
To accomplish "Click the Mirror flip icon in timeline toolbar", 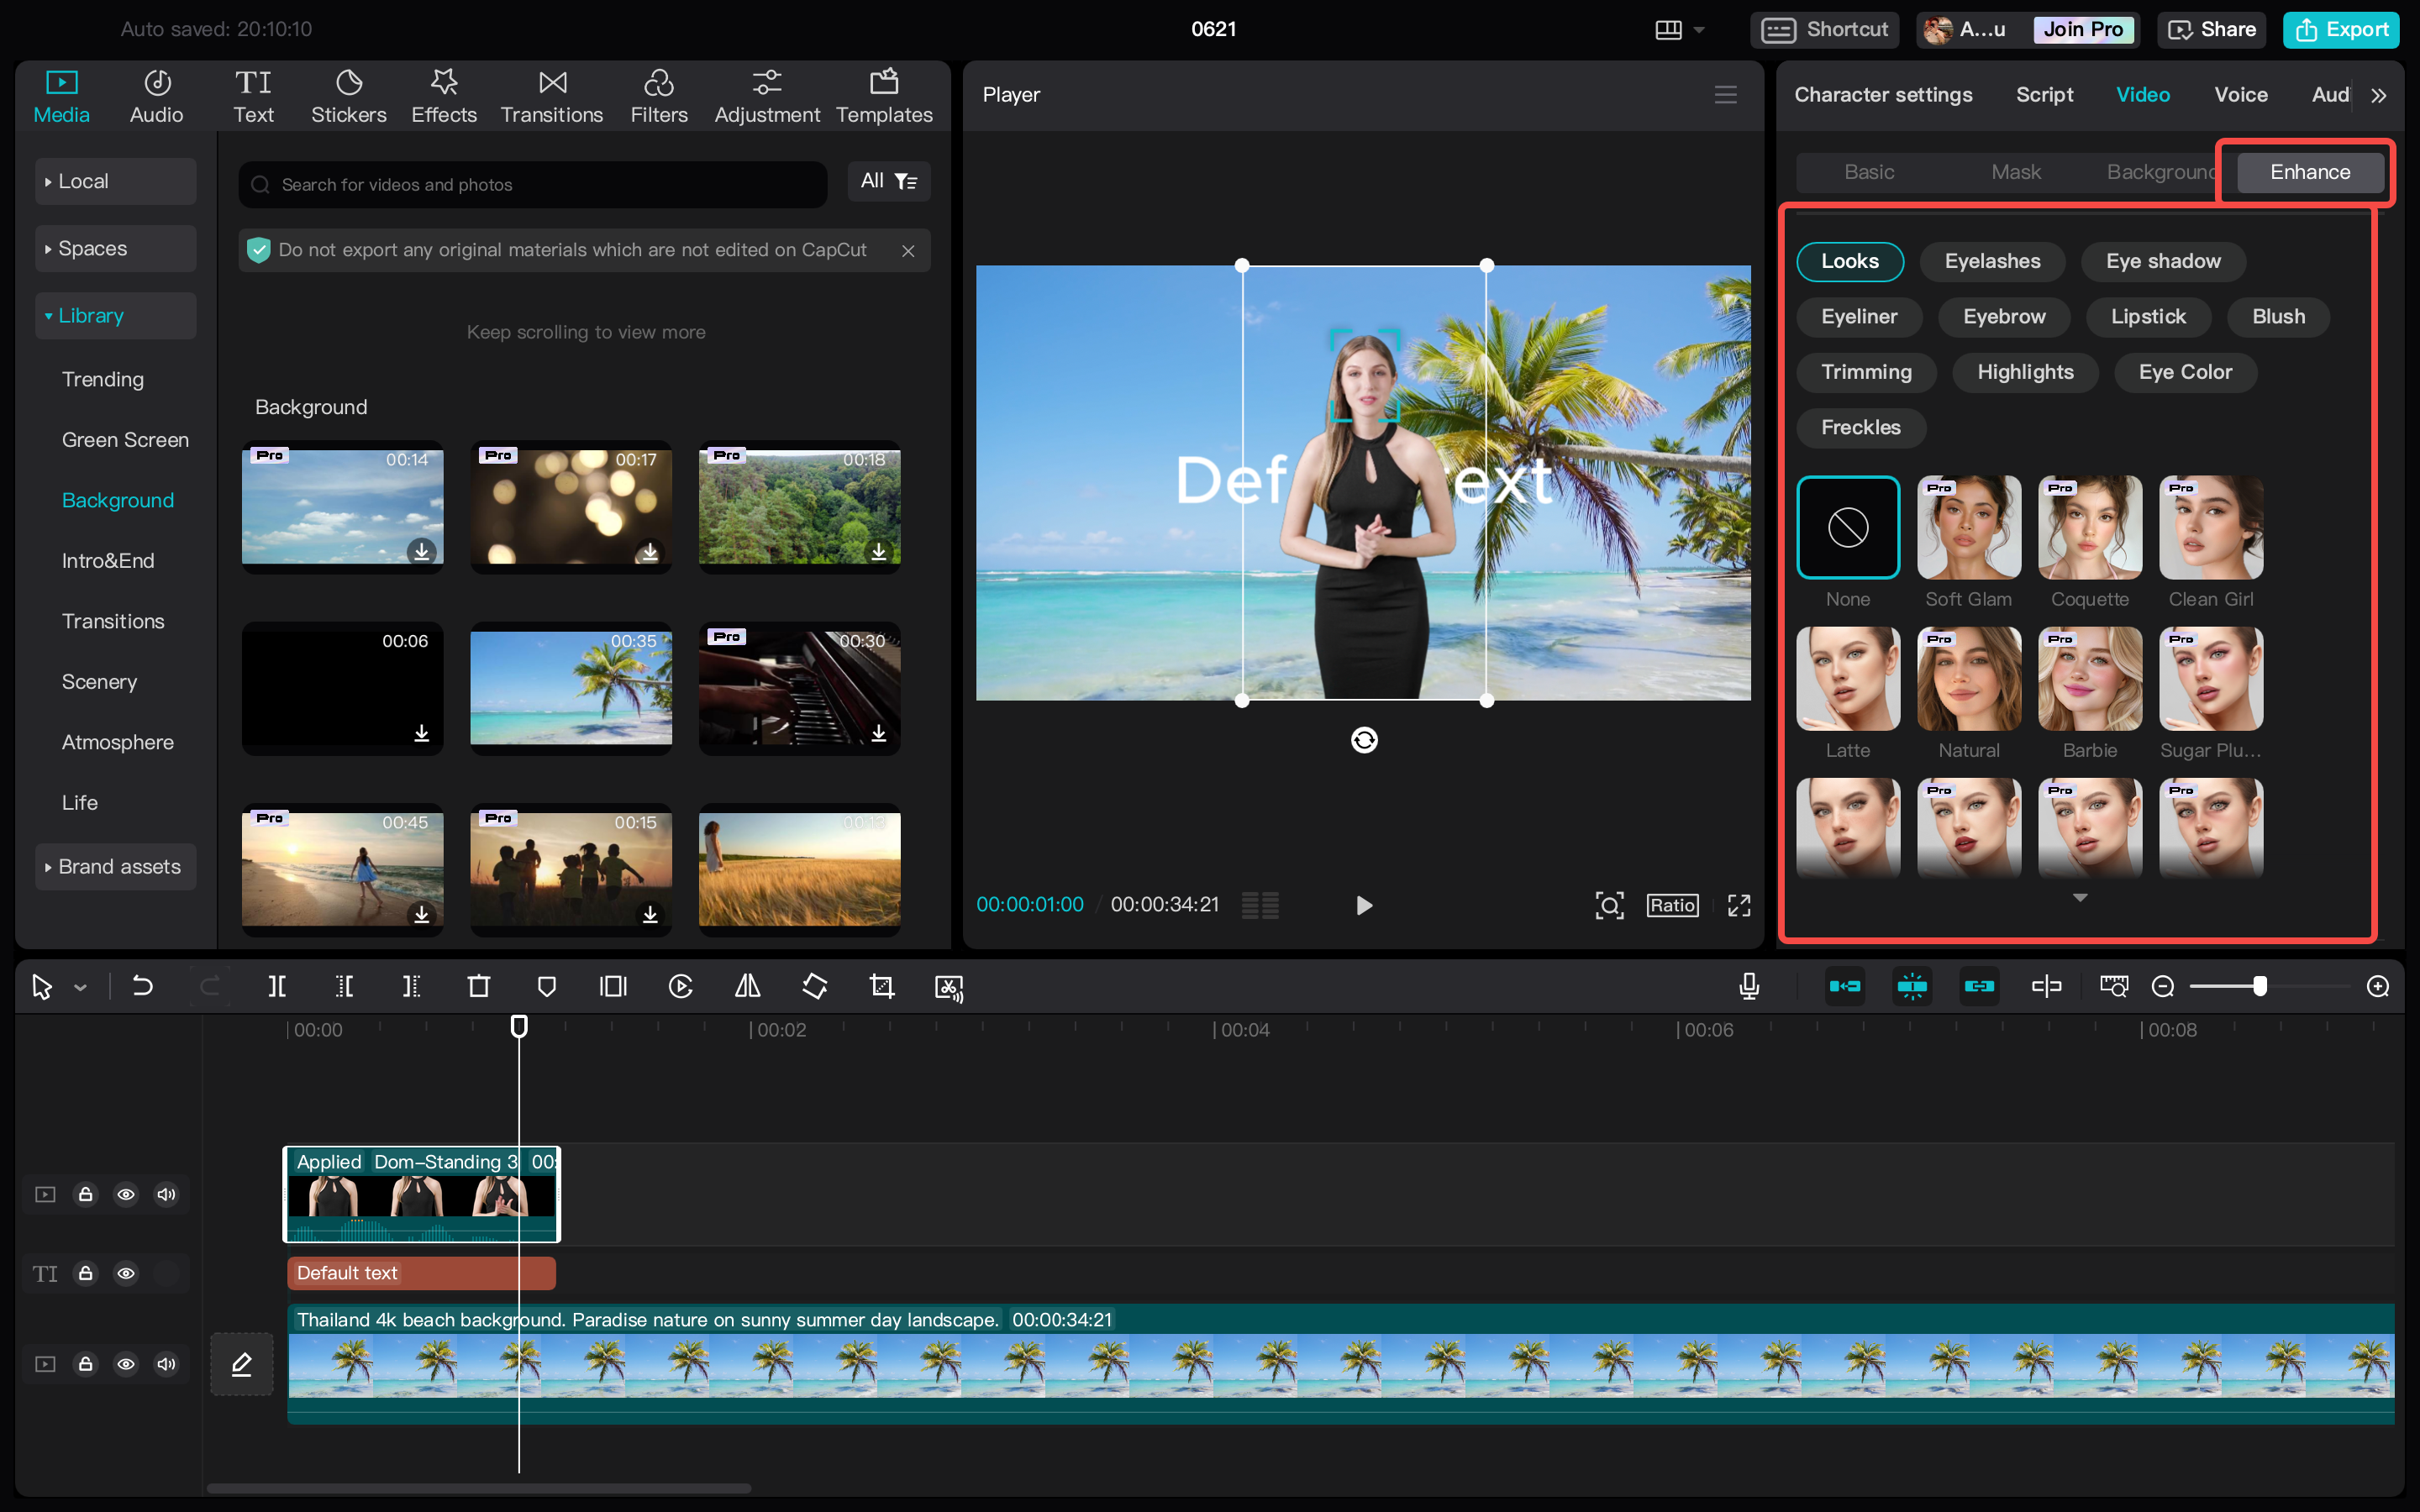I will tap(747, 987).
